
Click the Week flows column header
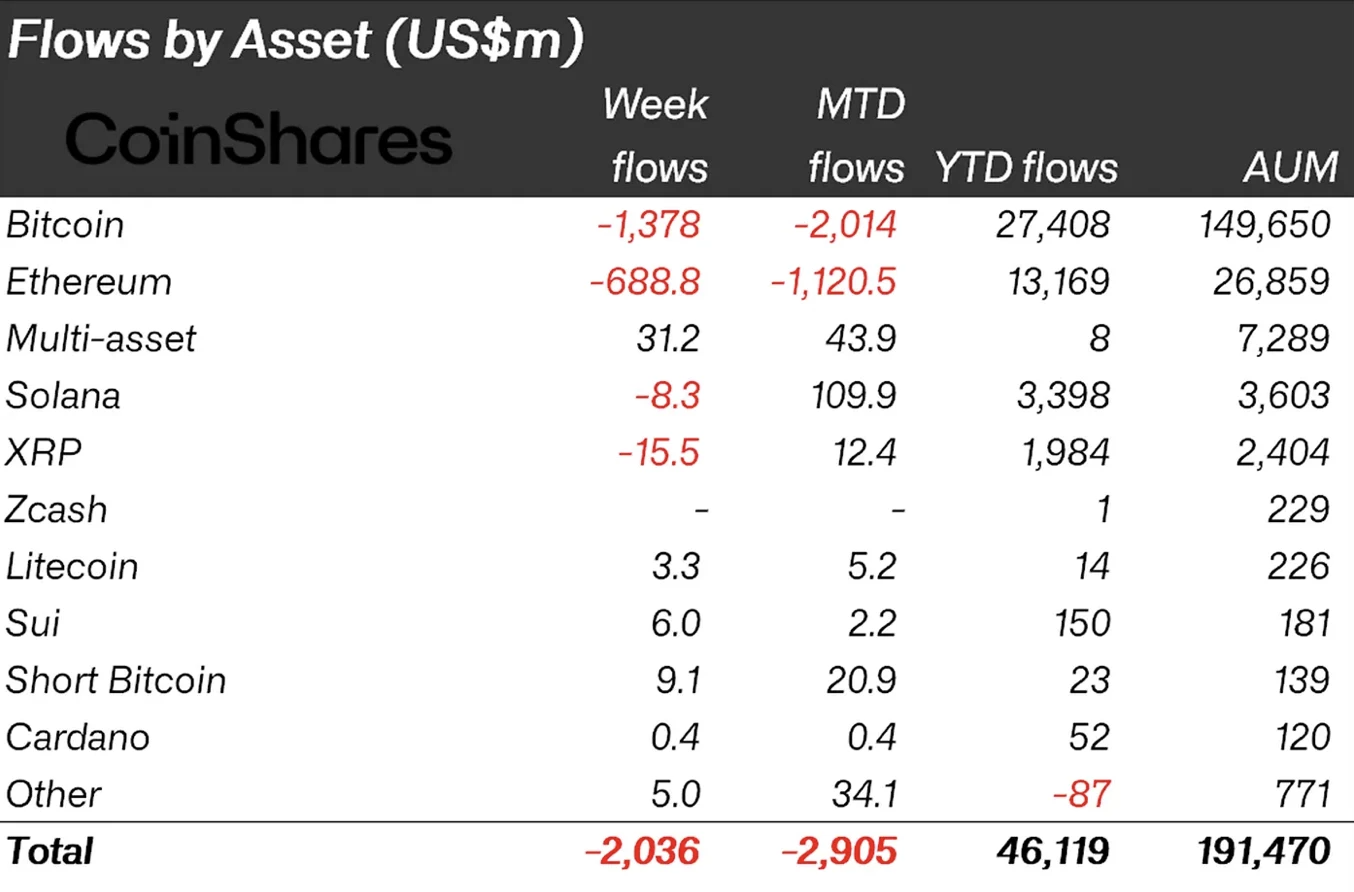pos(656,136)
